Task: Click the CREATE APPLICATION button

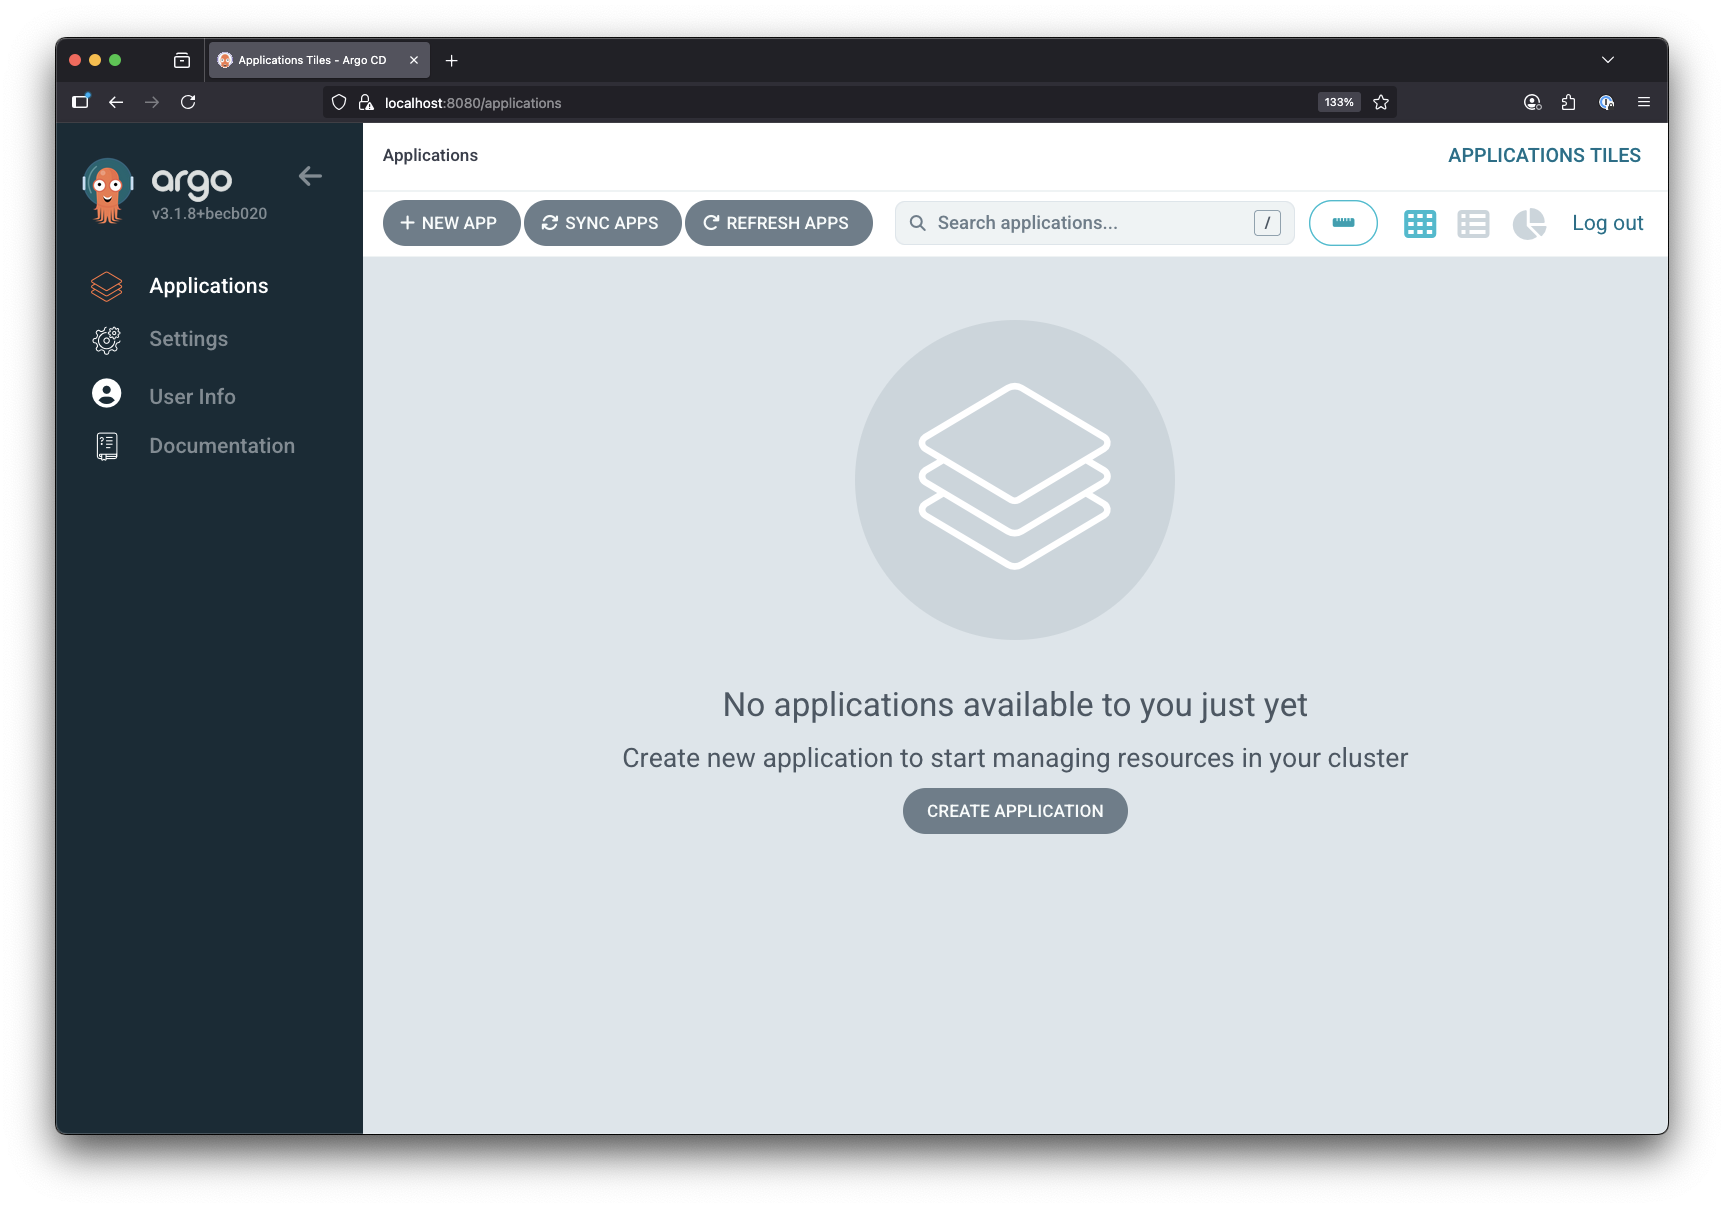Action: point(1015,811)
